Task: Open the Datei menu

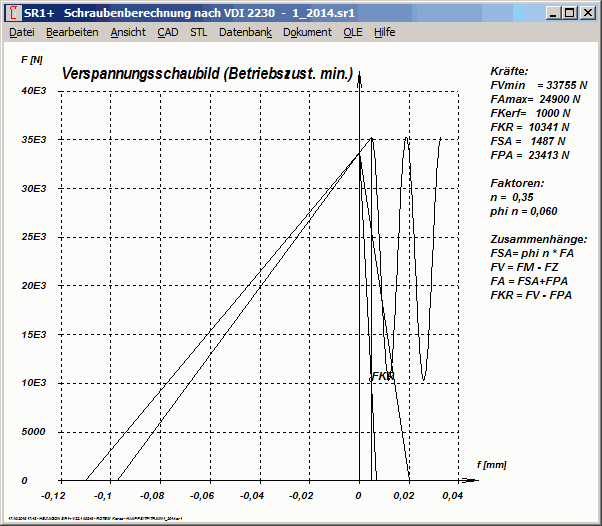Action: pyautogui.click(x=21, y=32)
